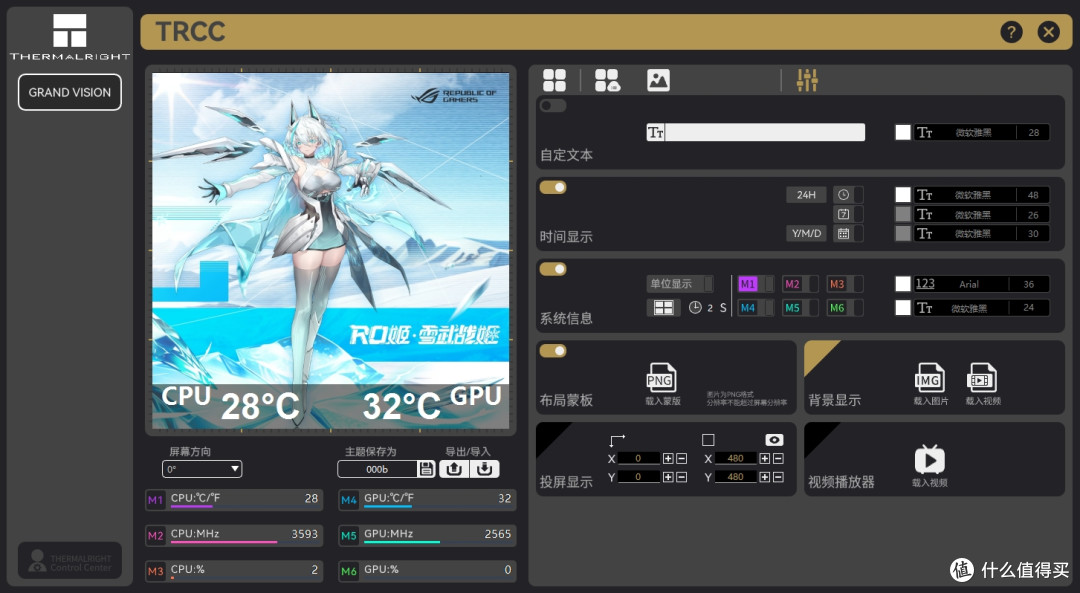This screenshot has width=1080, height=593.
Task: Decrease the position Y value with minus
Action: [681, 477]
